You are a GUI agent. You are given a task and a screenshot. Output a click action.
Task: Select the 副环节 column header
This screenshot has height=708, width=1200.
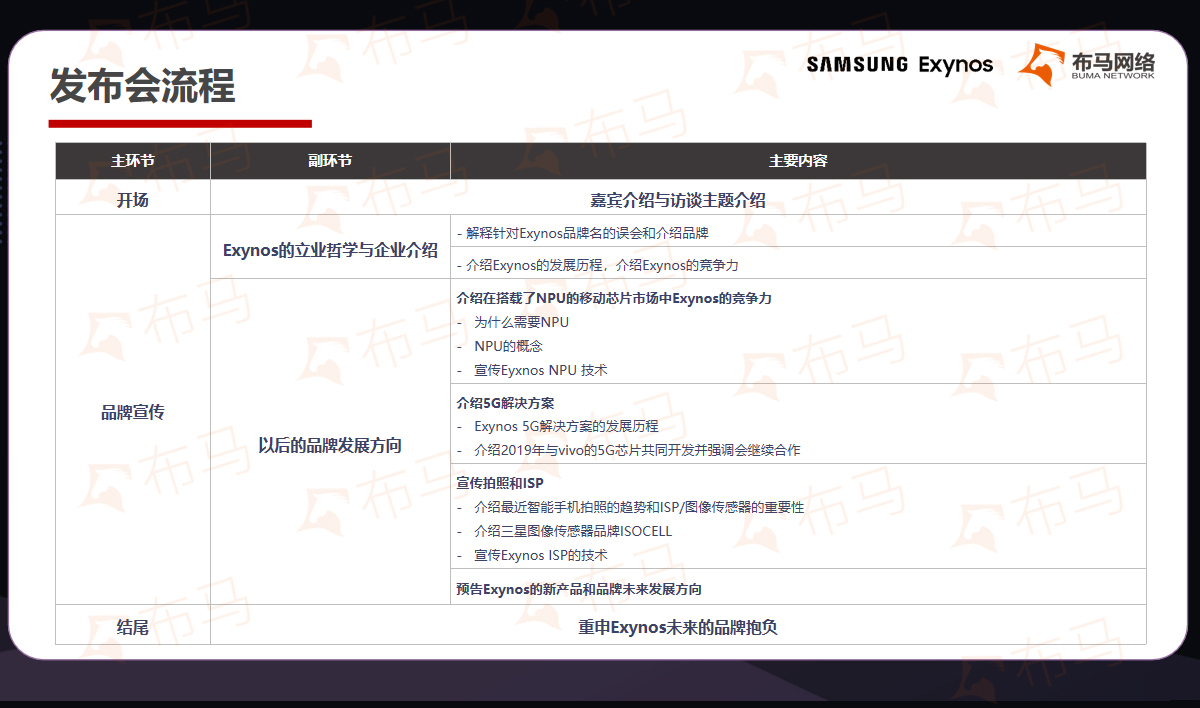click(x=330, y=161)
